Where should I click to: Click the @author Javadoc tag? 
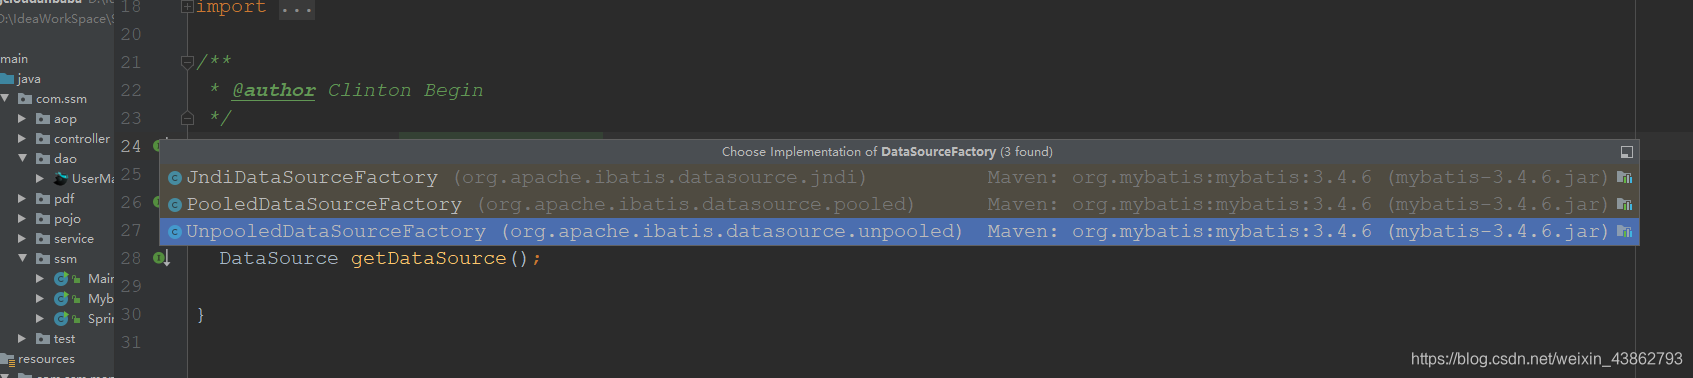[274, 90]
